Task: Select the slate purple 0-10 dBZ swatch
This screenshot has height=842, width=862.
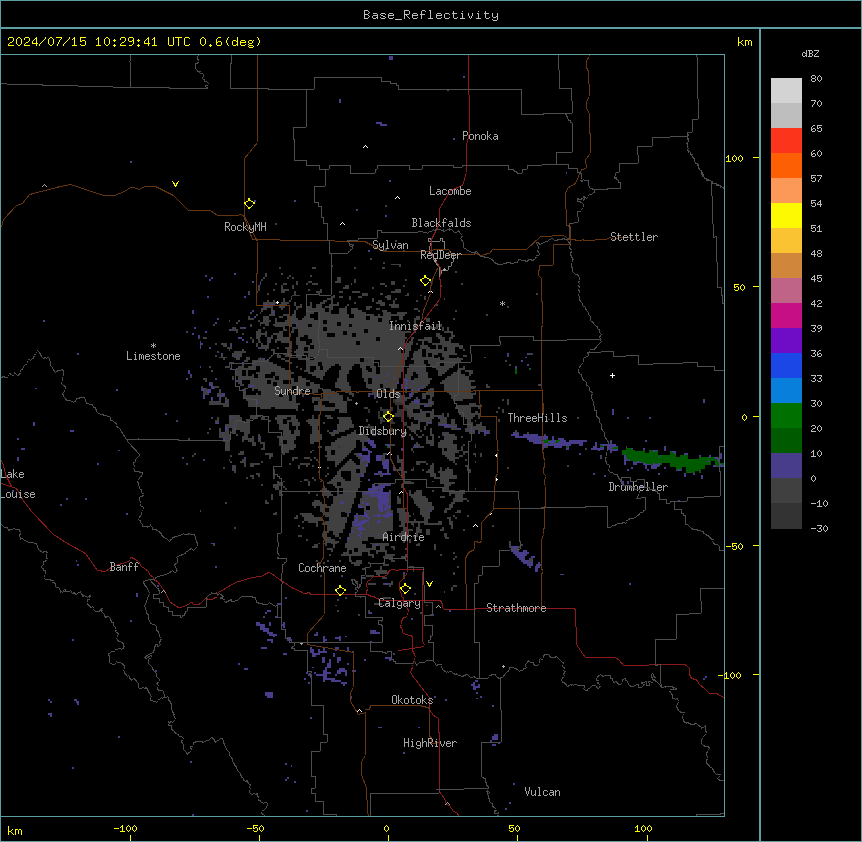Action: tap(786, 466)
